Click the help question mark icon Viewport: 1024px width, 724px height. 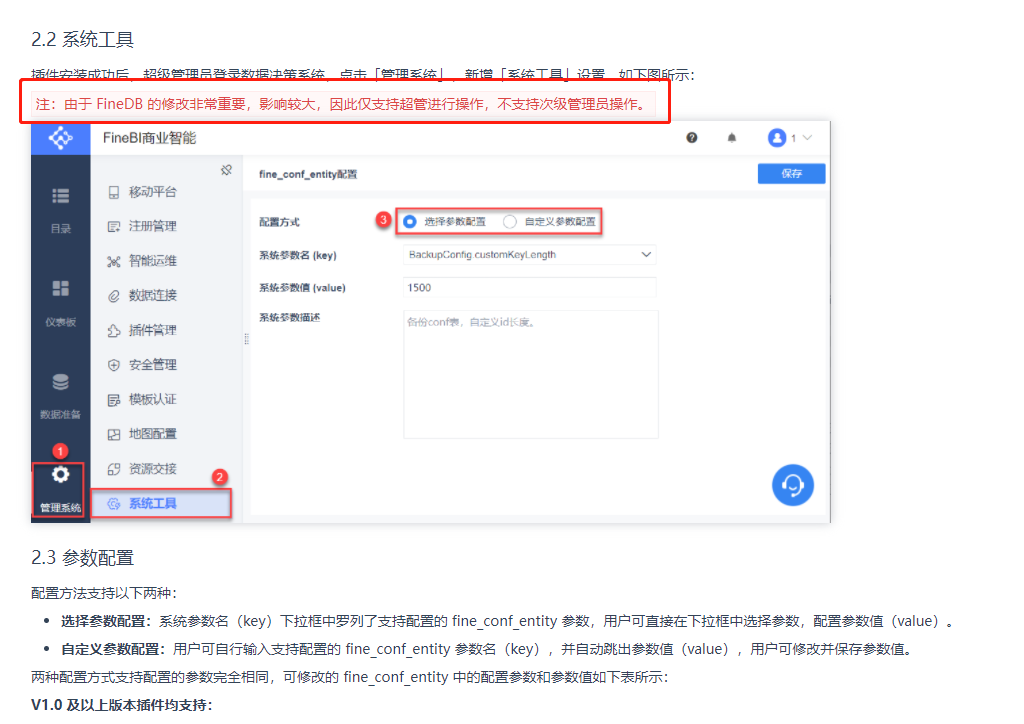click(x=692, y=138)
